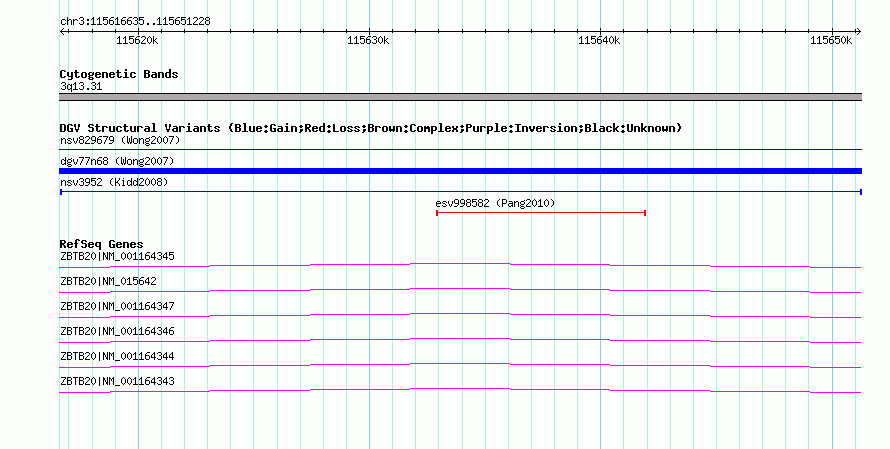Open ZBTB20|NM_001164343 transcript label
This screenshot has width=890, height=449.
(117, 381)
